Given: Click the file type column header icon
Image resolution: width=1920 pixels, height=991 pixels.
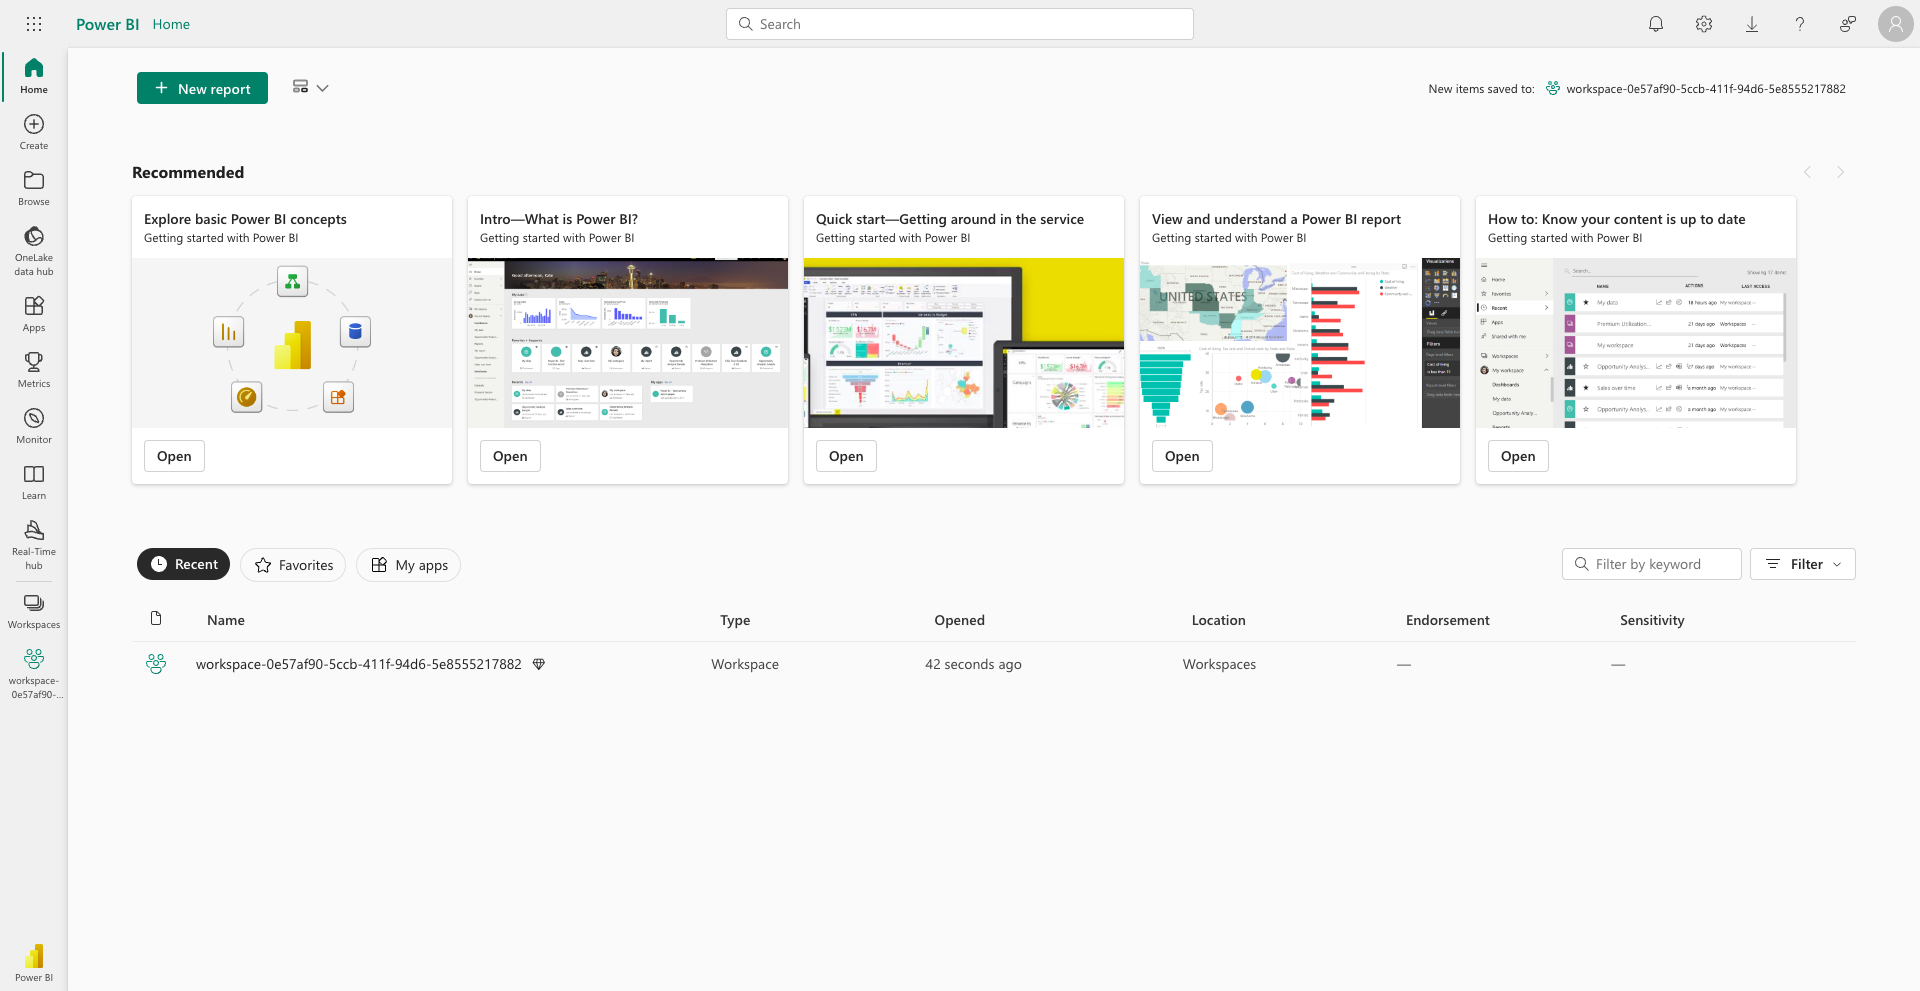Looking at the screenshot, I should coord(156,619).
